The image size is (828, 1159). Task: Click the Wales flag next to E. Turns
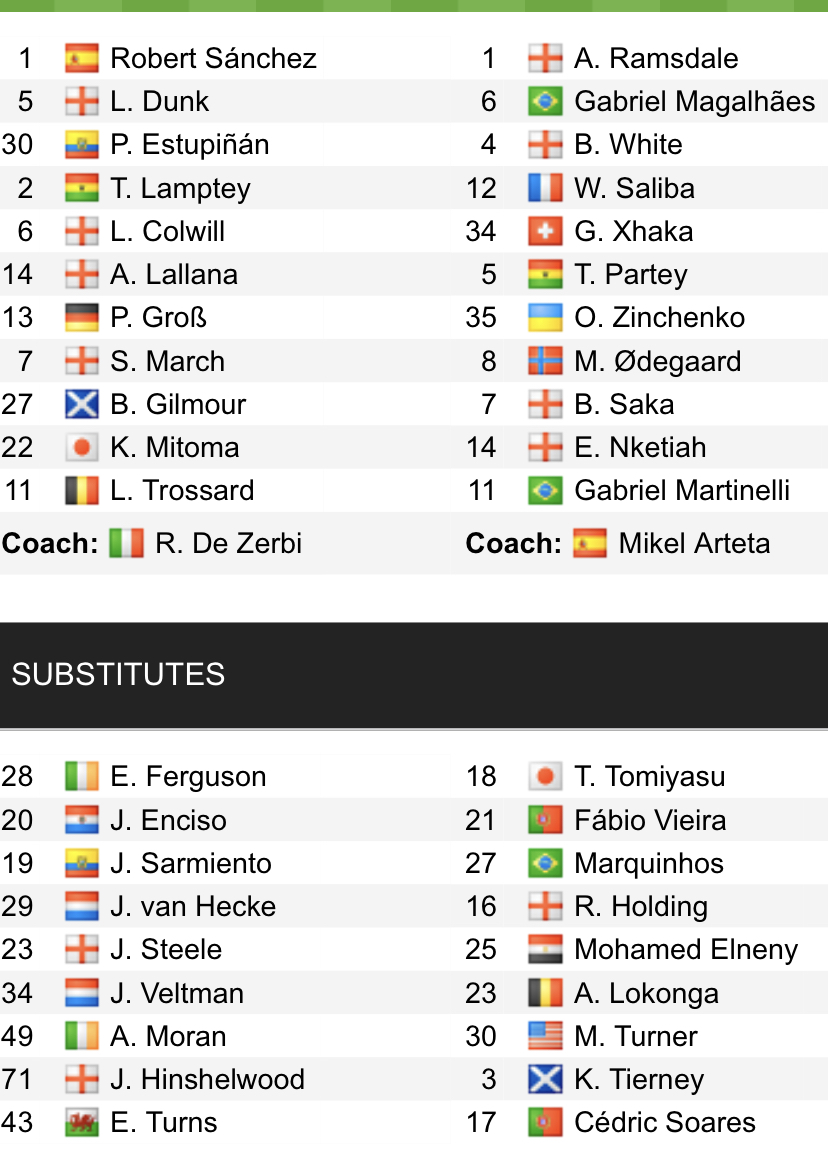point(81,1122)
